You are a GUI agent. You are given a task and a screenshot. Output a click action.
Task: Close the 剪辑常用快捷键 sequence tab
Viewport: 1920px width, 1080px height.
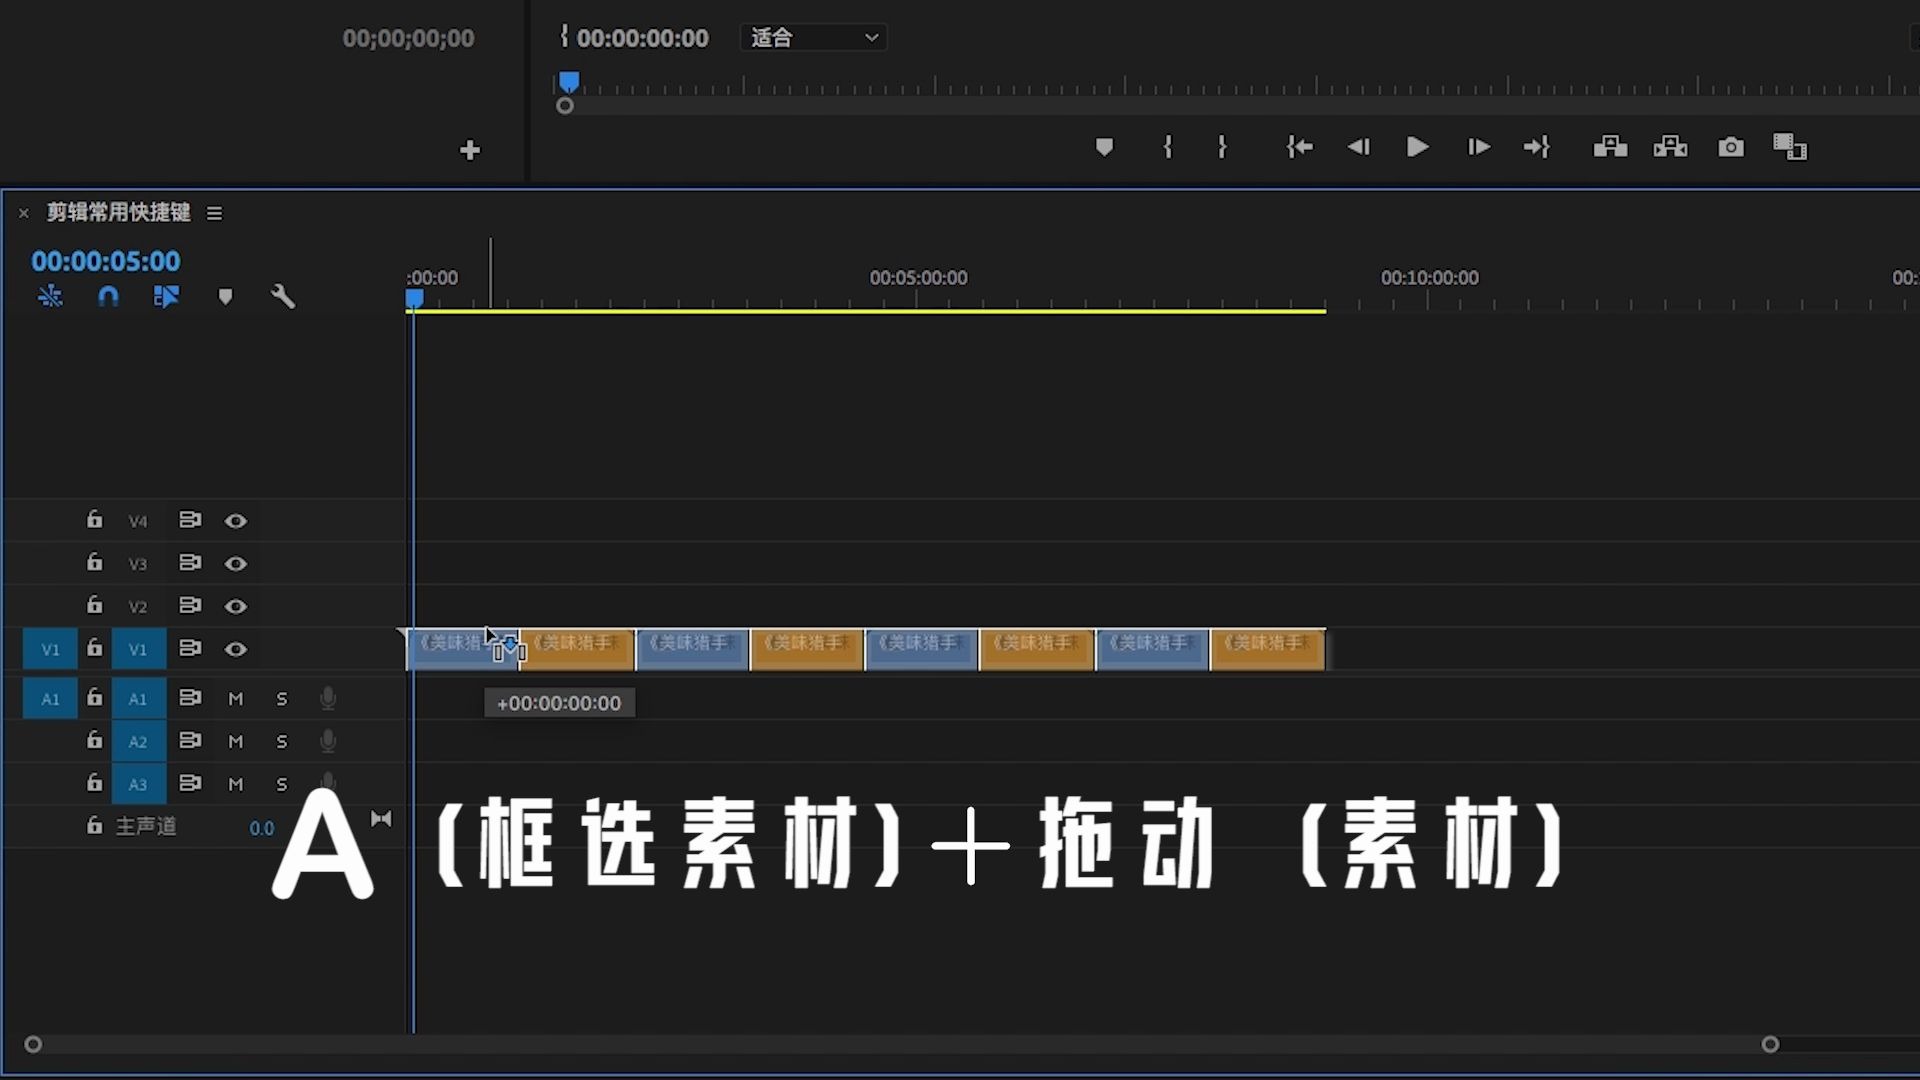point(24,213)
